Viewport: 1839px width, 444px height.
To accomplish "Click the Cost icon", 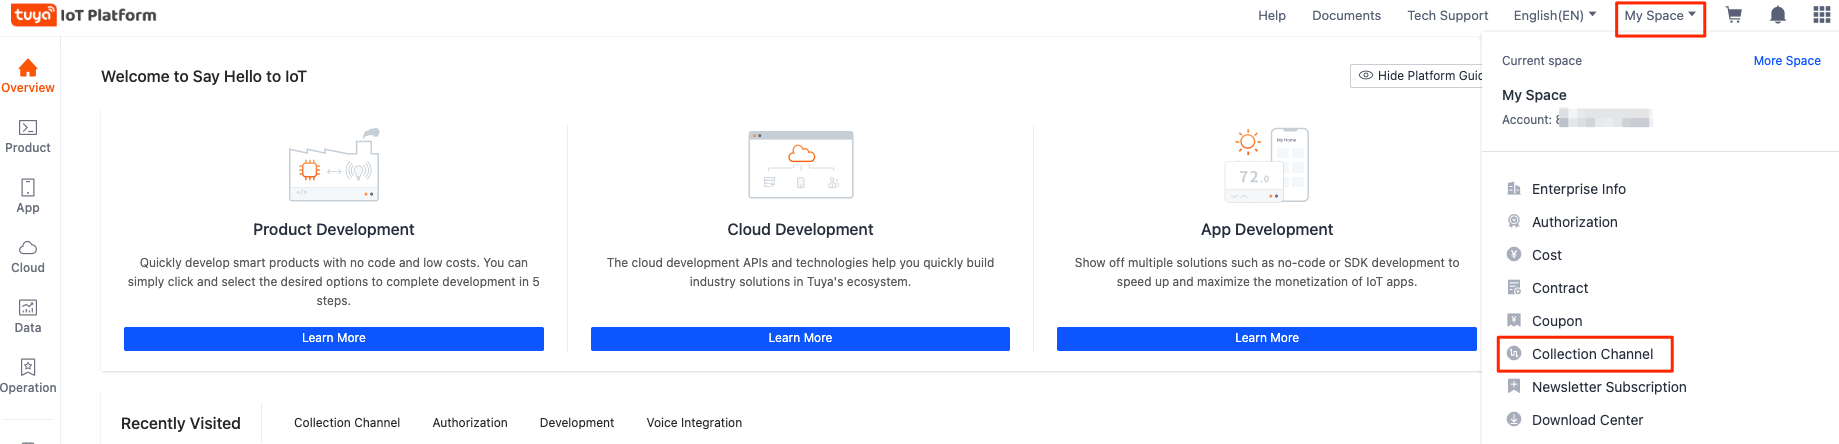I will point(1514,255).
